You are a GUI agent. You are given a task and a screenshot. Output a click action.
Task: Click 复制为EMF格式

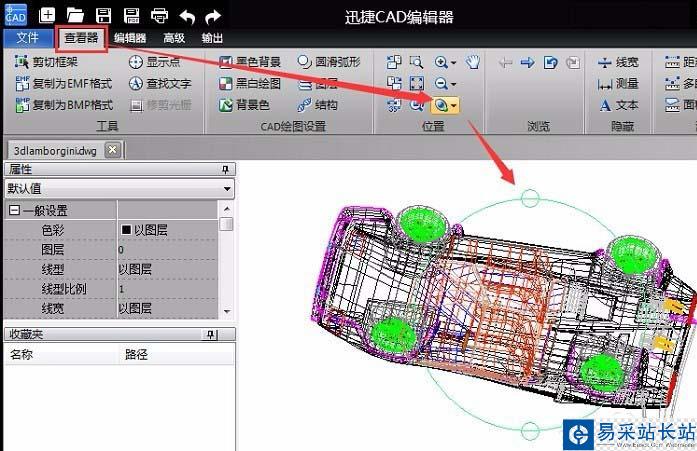coord(64,84)
